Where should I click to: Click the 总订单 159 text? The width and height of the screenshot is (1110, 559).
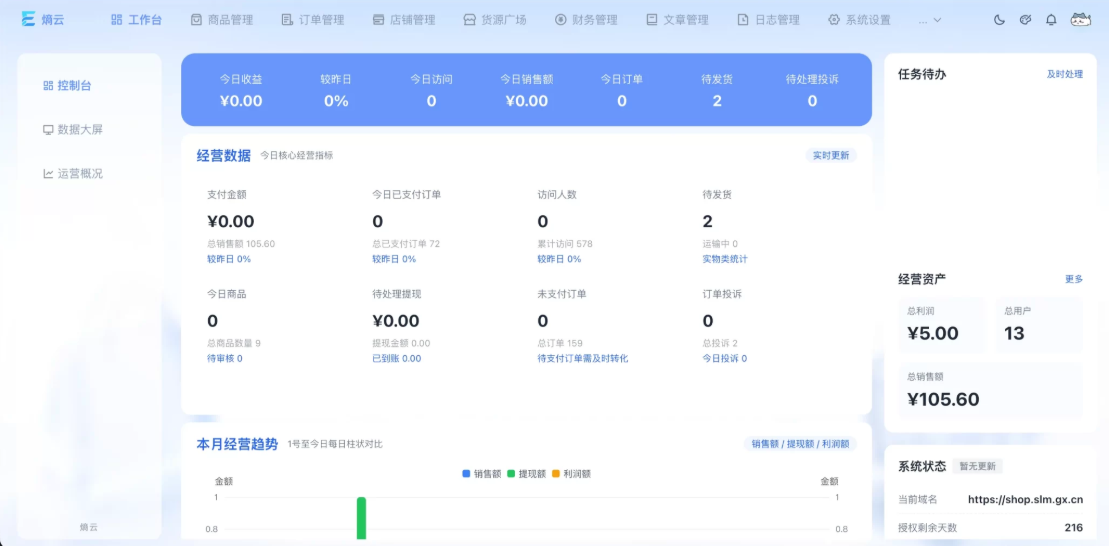pos(560,343)
